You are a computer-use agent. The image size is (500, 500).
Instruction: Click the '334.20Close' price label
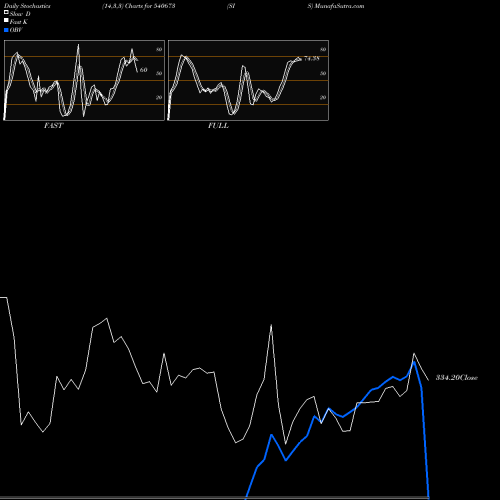(457, 378)
